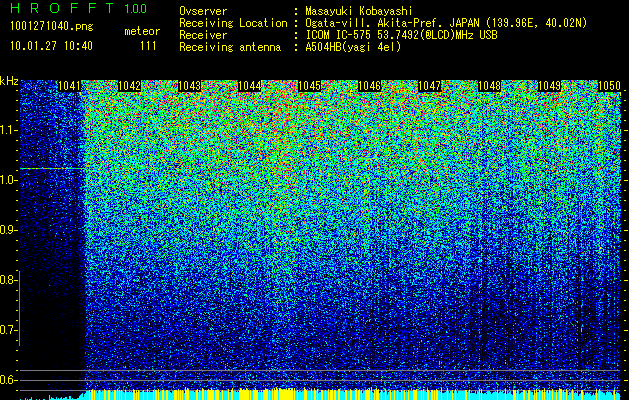Click the Ovserver label

pyautogui.click(x=203, y=11)
